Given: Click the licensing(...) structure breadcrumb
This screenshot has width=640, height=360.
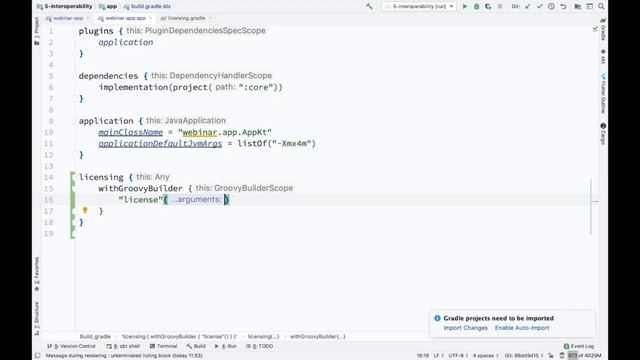Looking at the screenshot, I should tap(264, 336).
